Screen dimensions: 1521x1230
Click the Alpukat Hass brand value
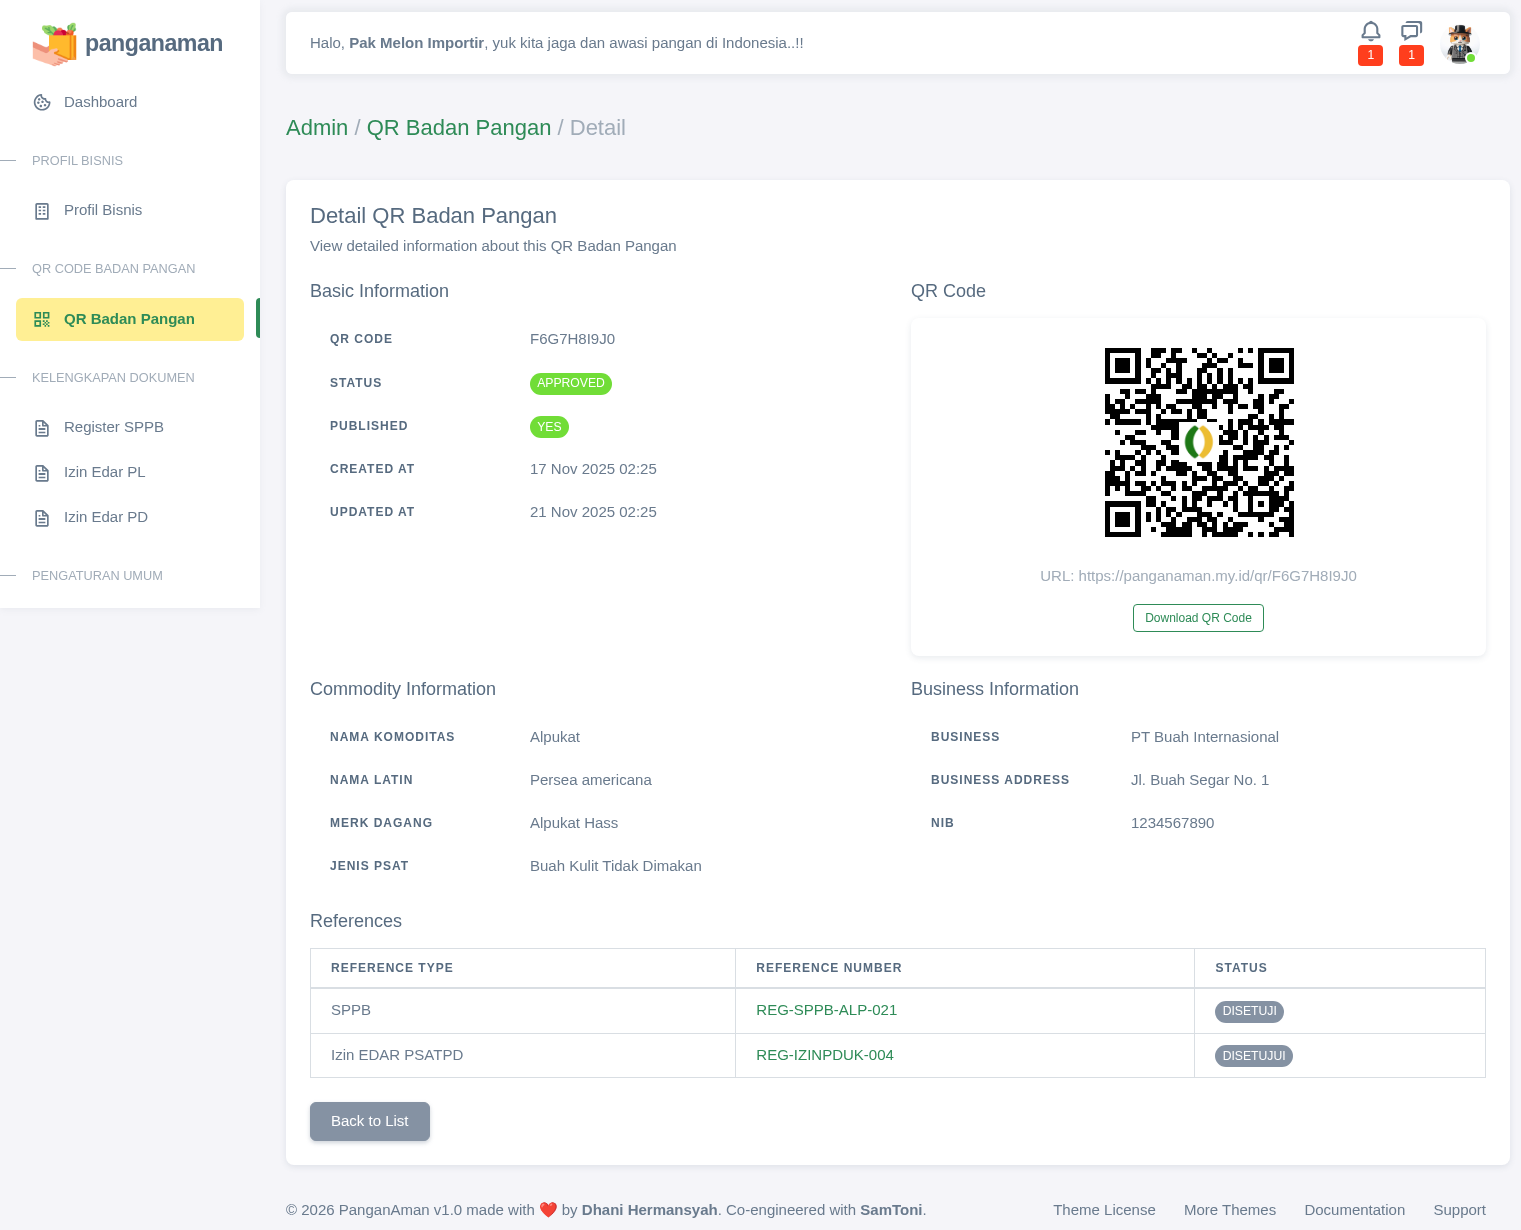574,823
